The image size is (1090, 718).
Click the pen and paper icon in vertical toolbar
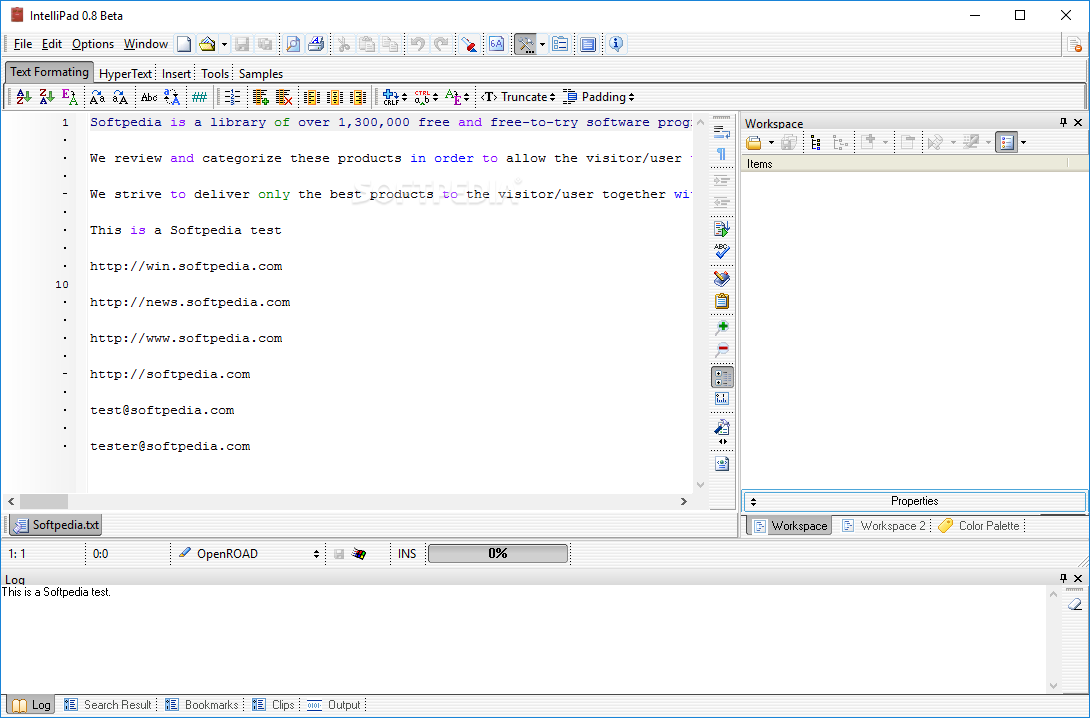pyautogui.click(x=722, y=428)
